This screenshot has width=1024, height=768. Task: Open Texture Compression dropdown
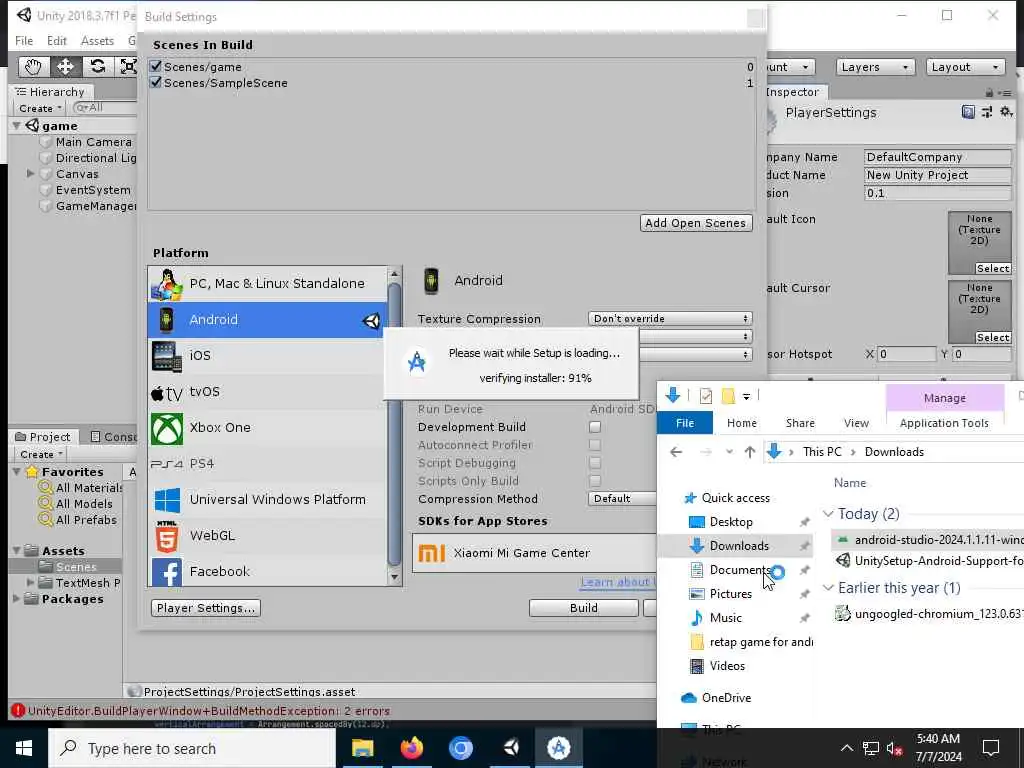click(670, 319)
